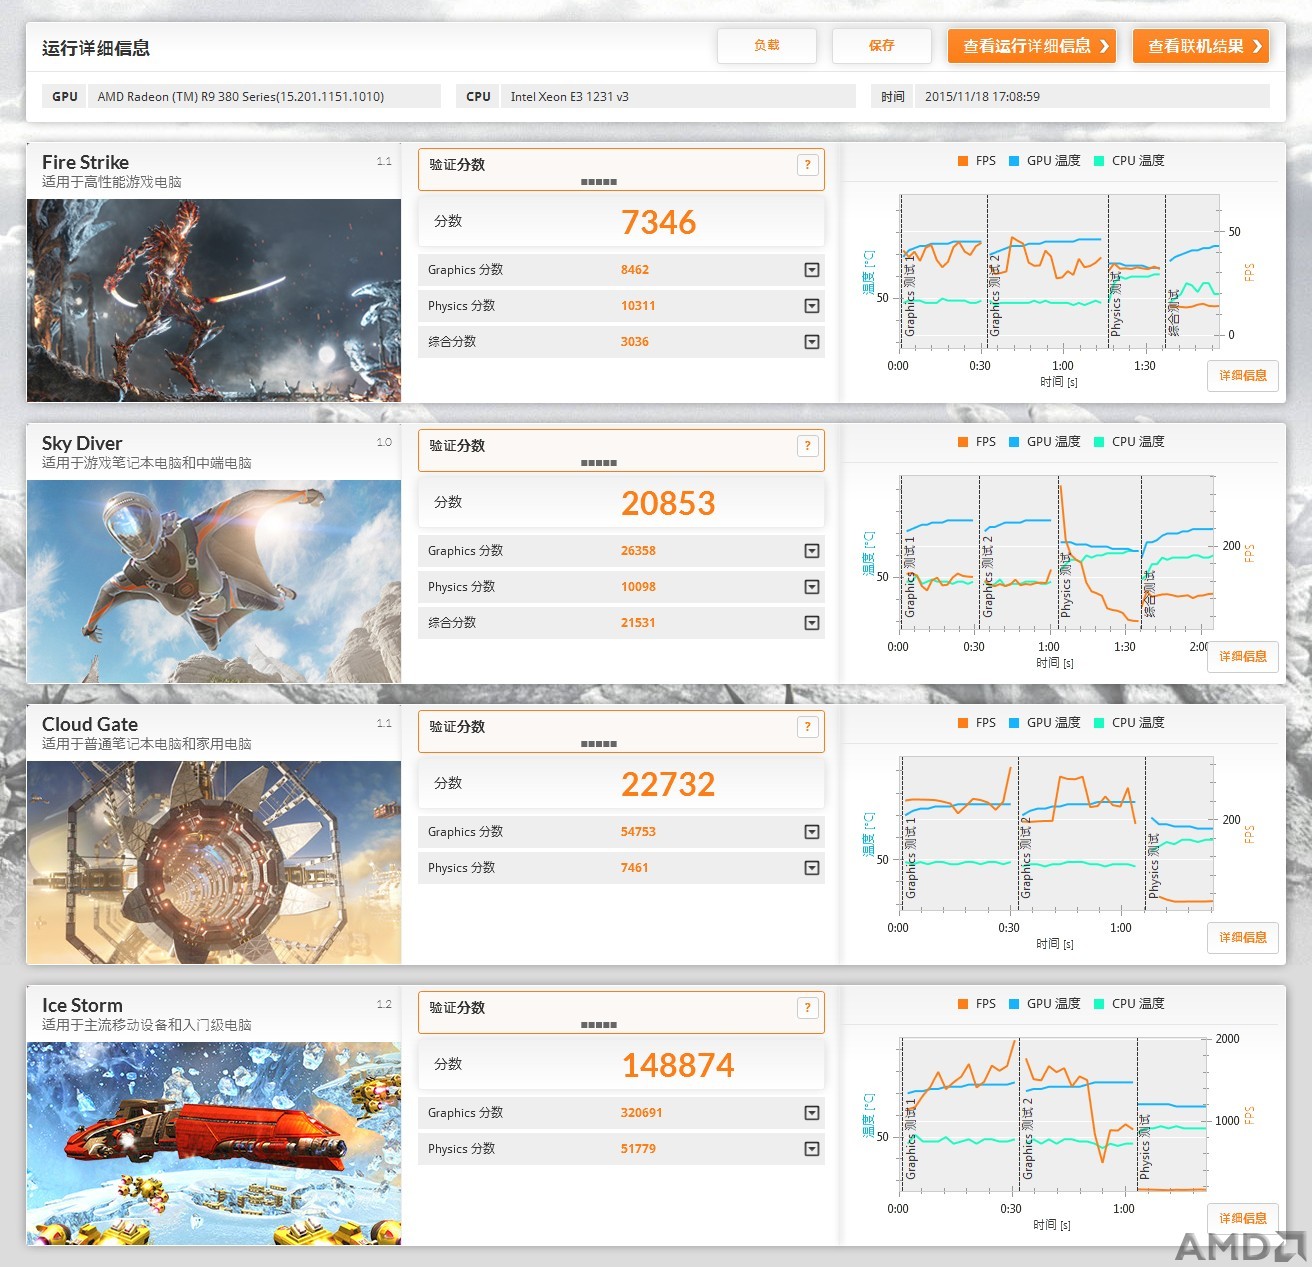This screenshot has height=1267, width=1312.
Task: Toggle FPS legend swatch in Ice Storm chart
Action: pos(962,1004)
